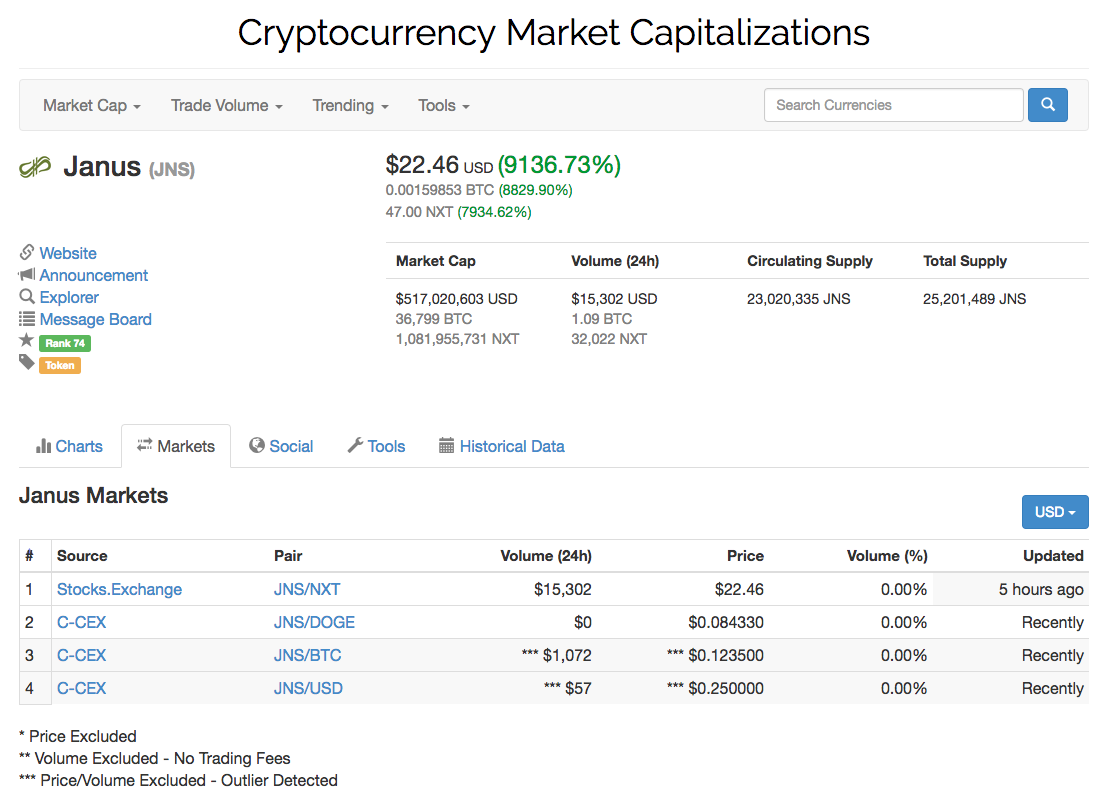Open the Historical Data tab
Viewport: 1117px width, 799px height.
[x=502, y=446]
